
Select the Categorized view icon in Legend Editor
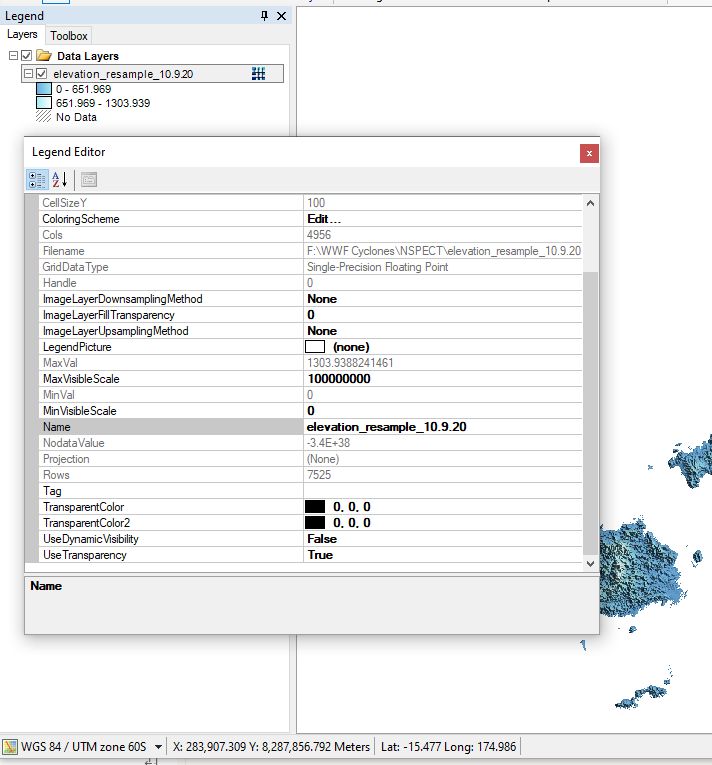click(37, 180)
